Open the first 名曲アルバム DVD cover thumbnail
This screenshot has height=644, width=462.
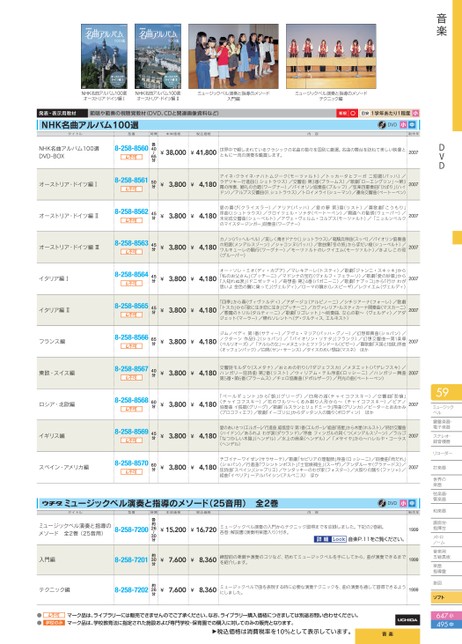tap(104, 56)
